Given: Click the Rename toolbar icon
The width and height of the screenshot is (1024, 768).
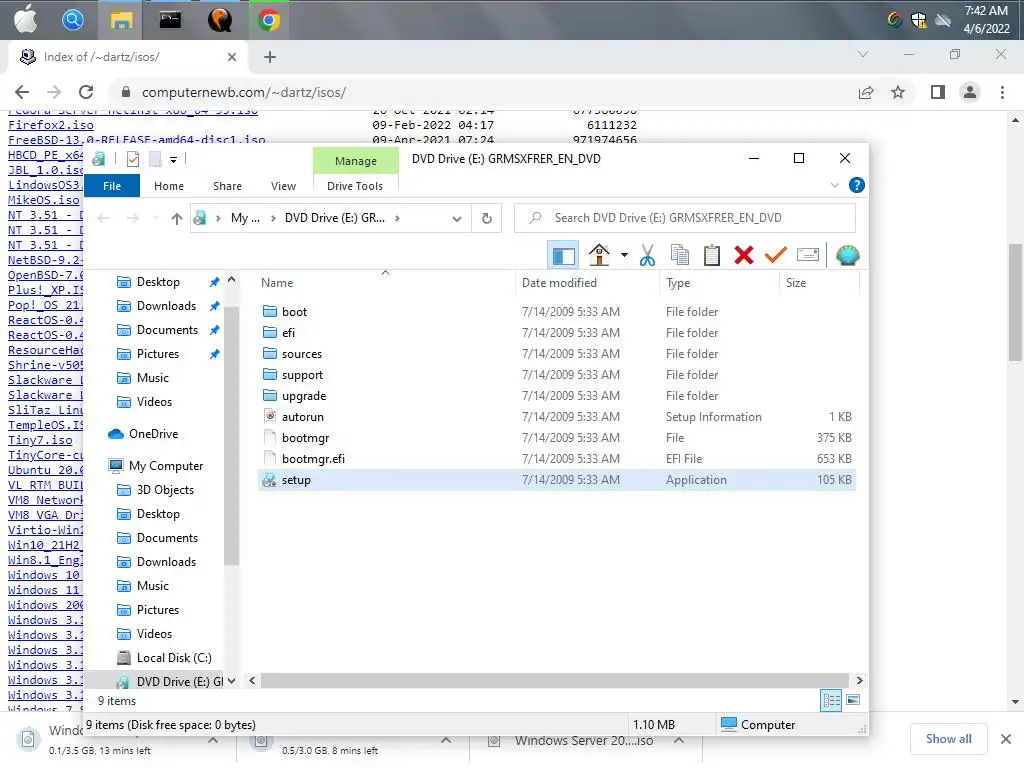Looking at the screenshot, I should click(x=808, y=255).
